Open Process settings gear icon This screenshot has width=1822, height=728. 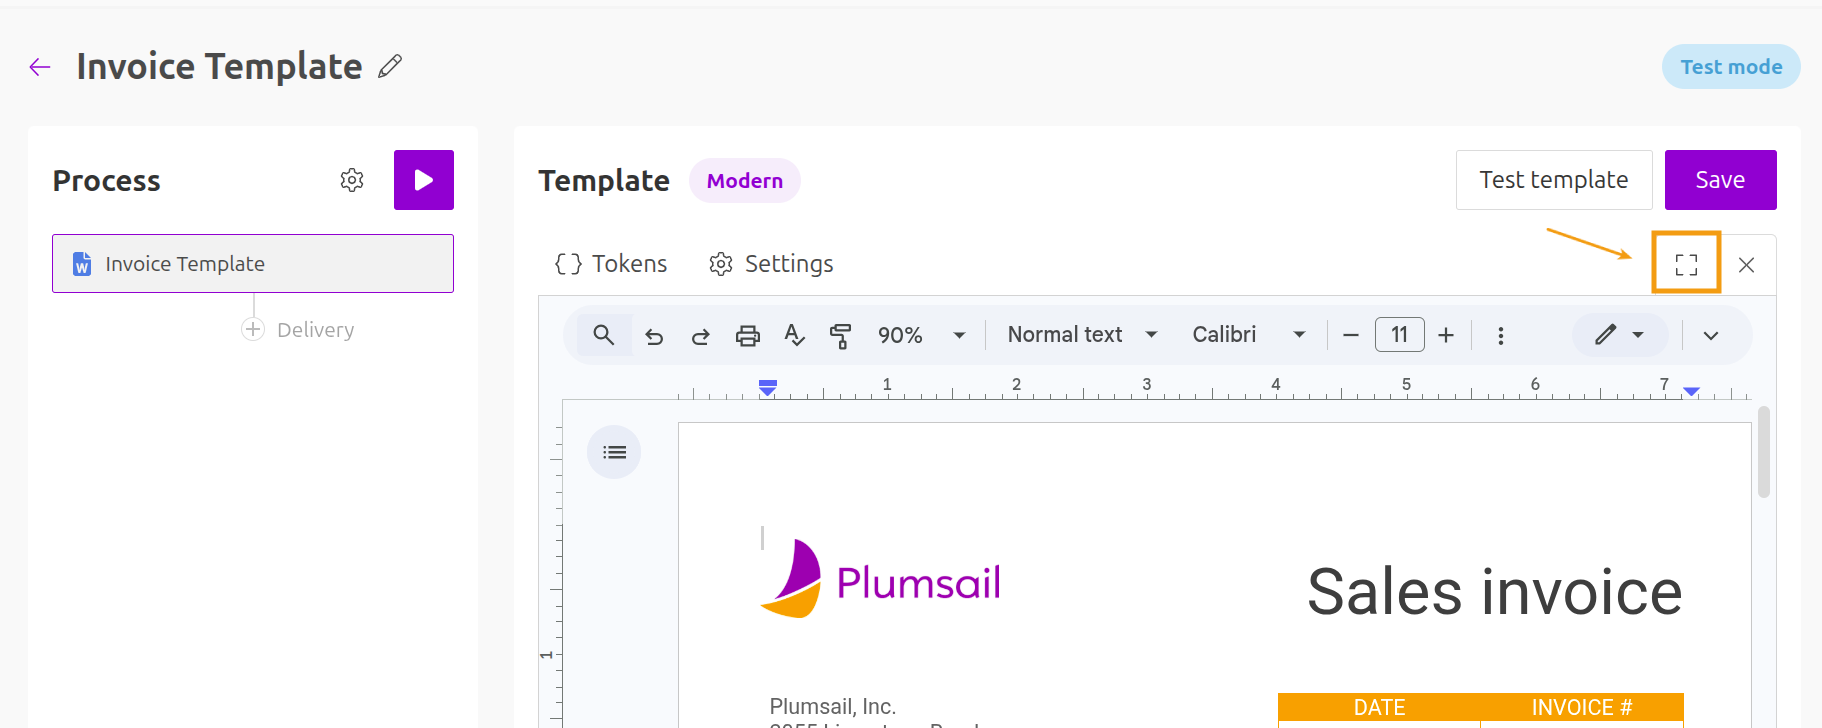click(352, 180)
